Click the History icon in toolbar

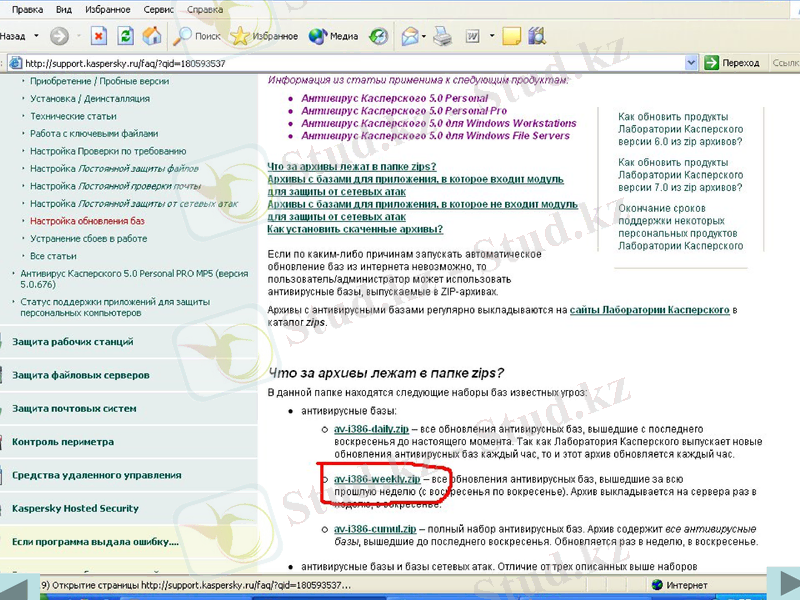coord(379,36)
